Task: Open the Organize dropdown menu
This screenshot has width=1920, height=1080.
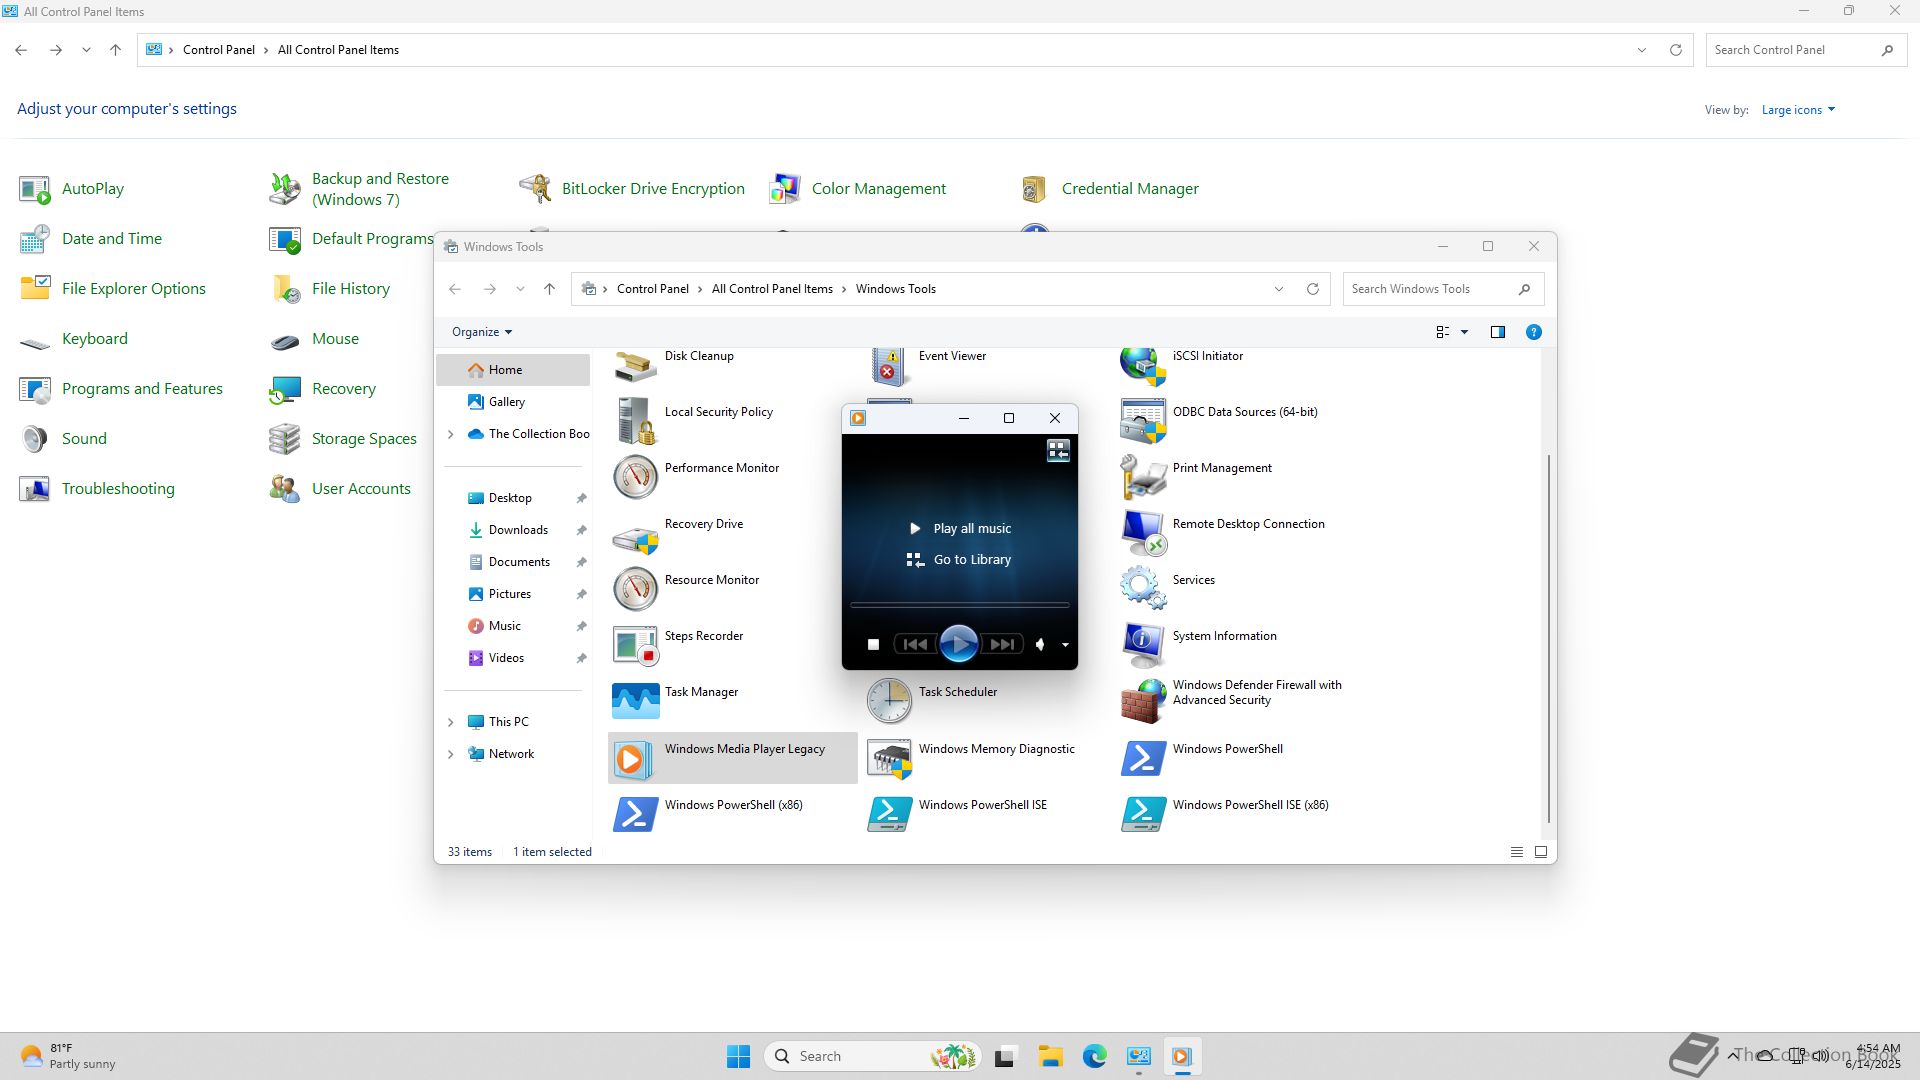Action: (481, 332)
